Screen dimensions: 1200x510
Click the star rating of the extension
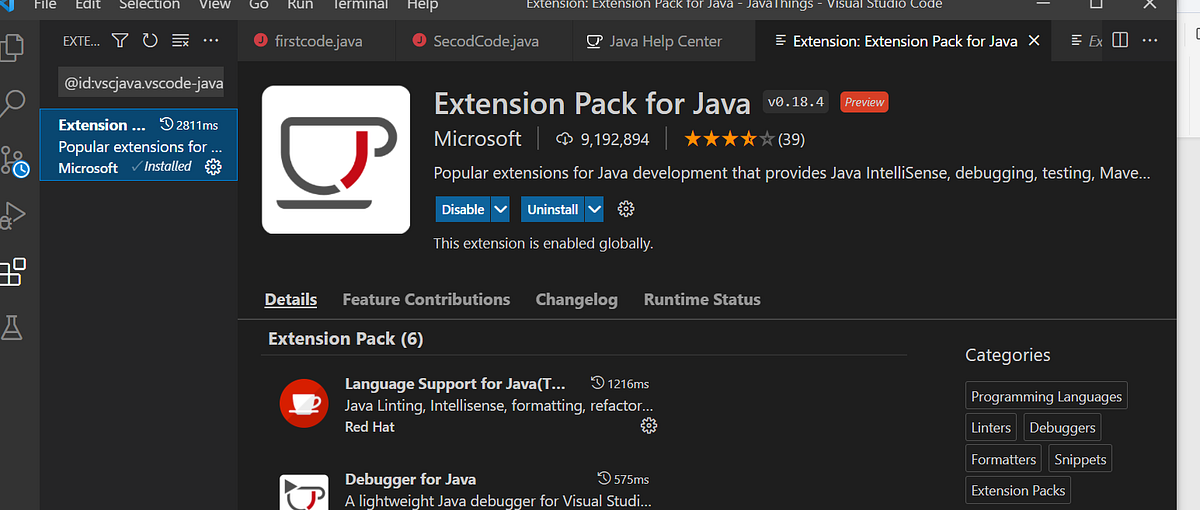729,138
